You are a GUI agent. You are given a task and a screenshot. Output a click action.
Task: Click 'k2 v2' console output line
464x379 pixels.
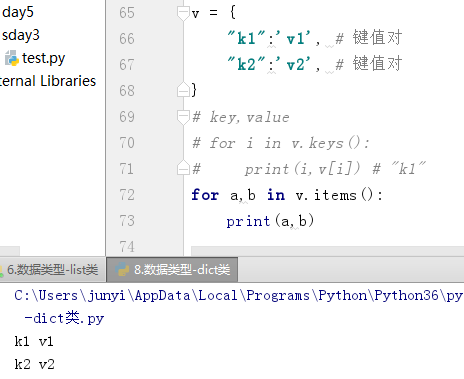(34, 364)
